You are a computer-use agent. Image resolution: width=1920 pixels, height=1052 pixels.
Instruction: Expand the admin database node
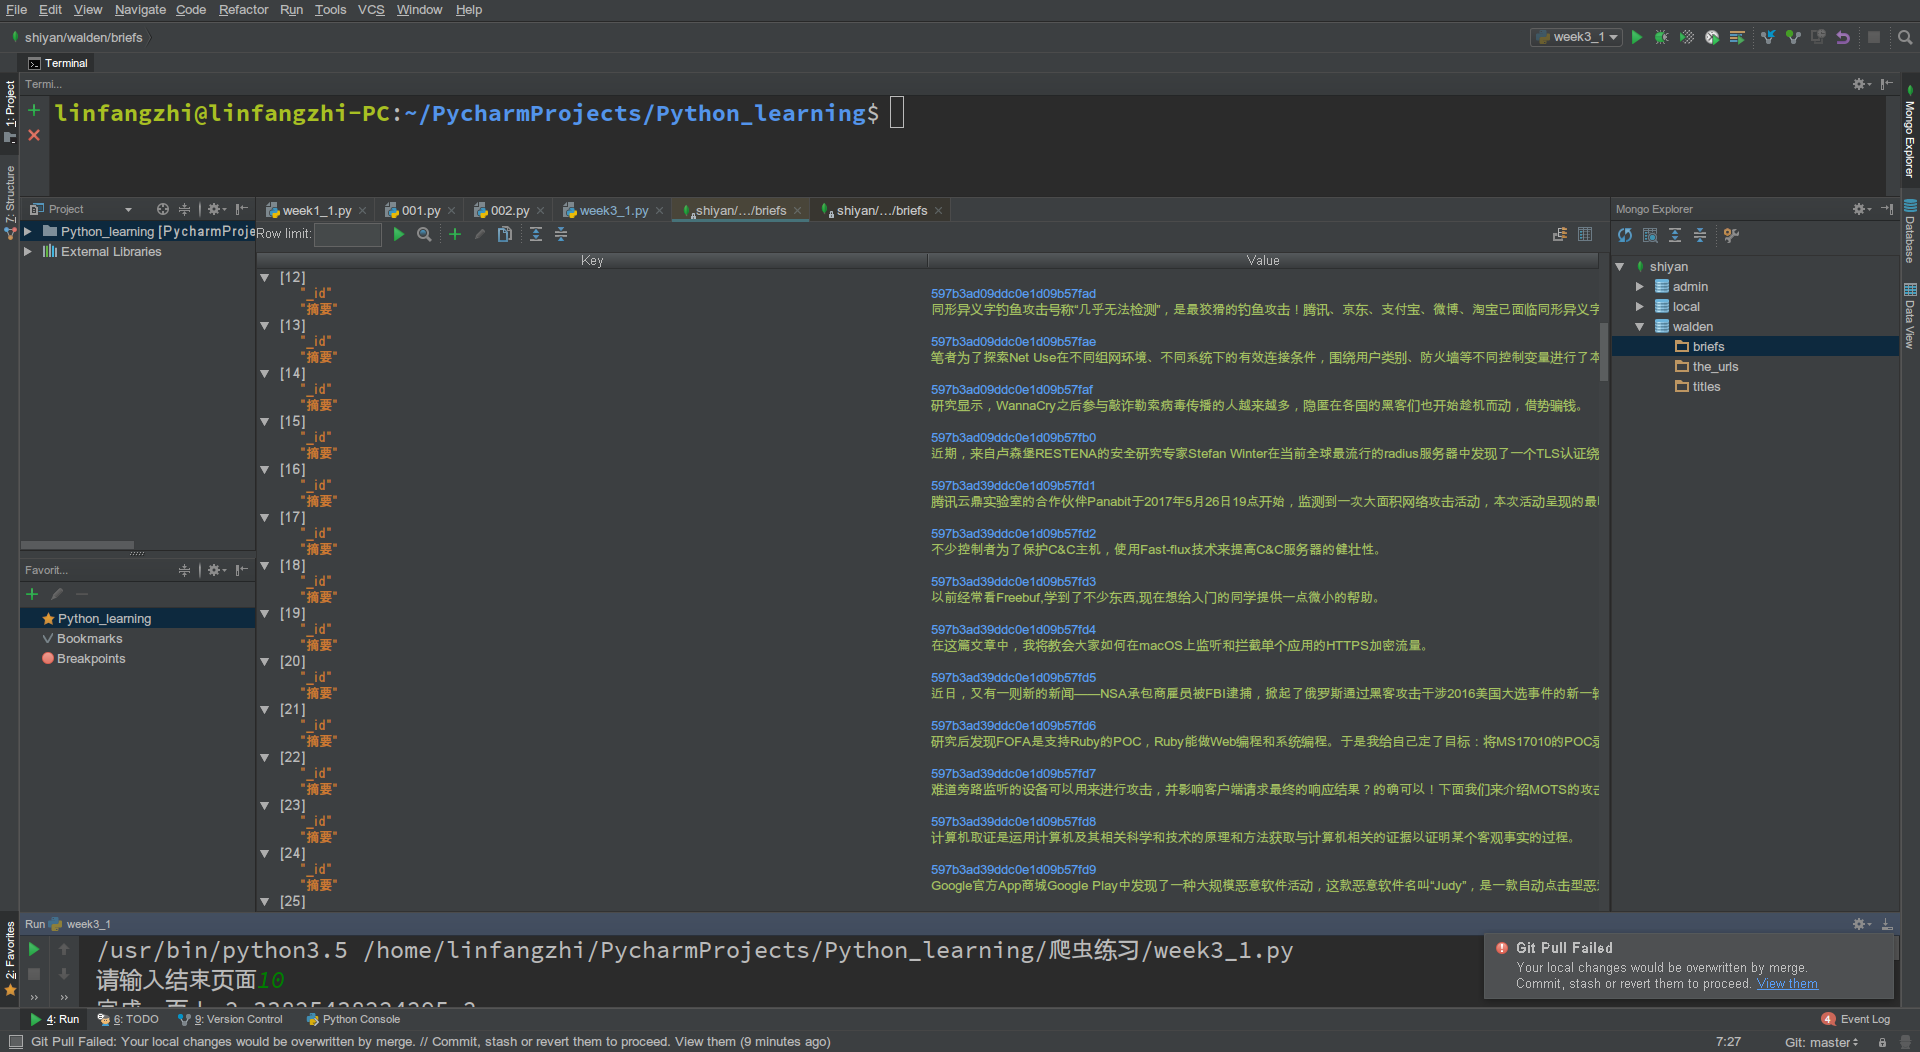pyautogui.click(x=1640, y=286)
